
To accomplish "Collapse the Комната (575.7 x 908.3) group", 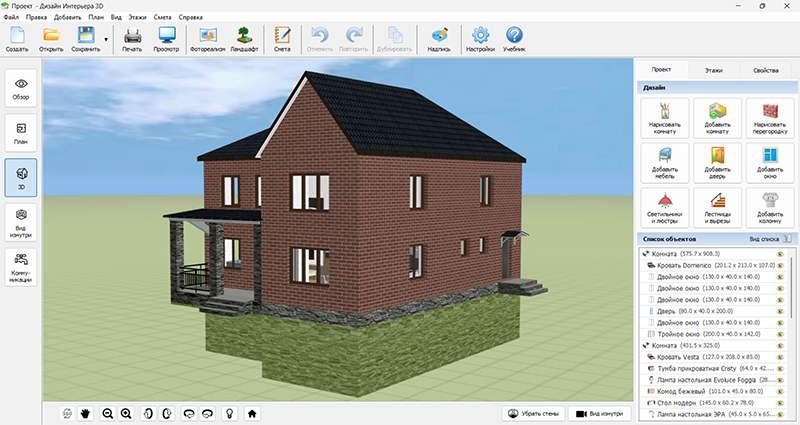I will click(x=646, y=254).
